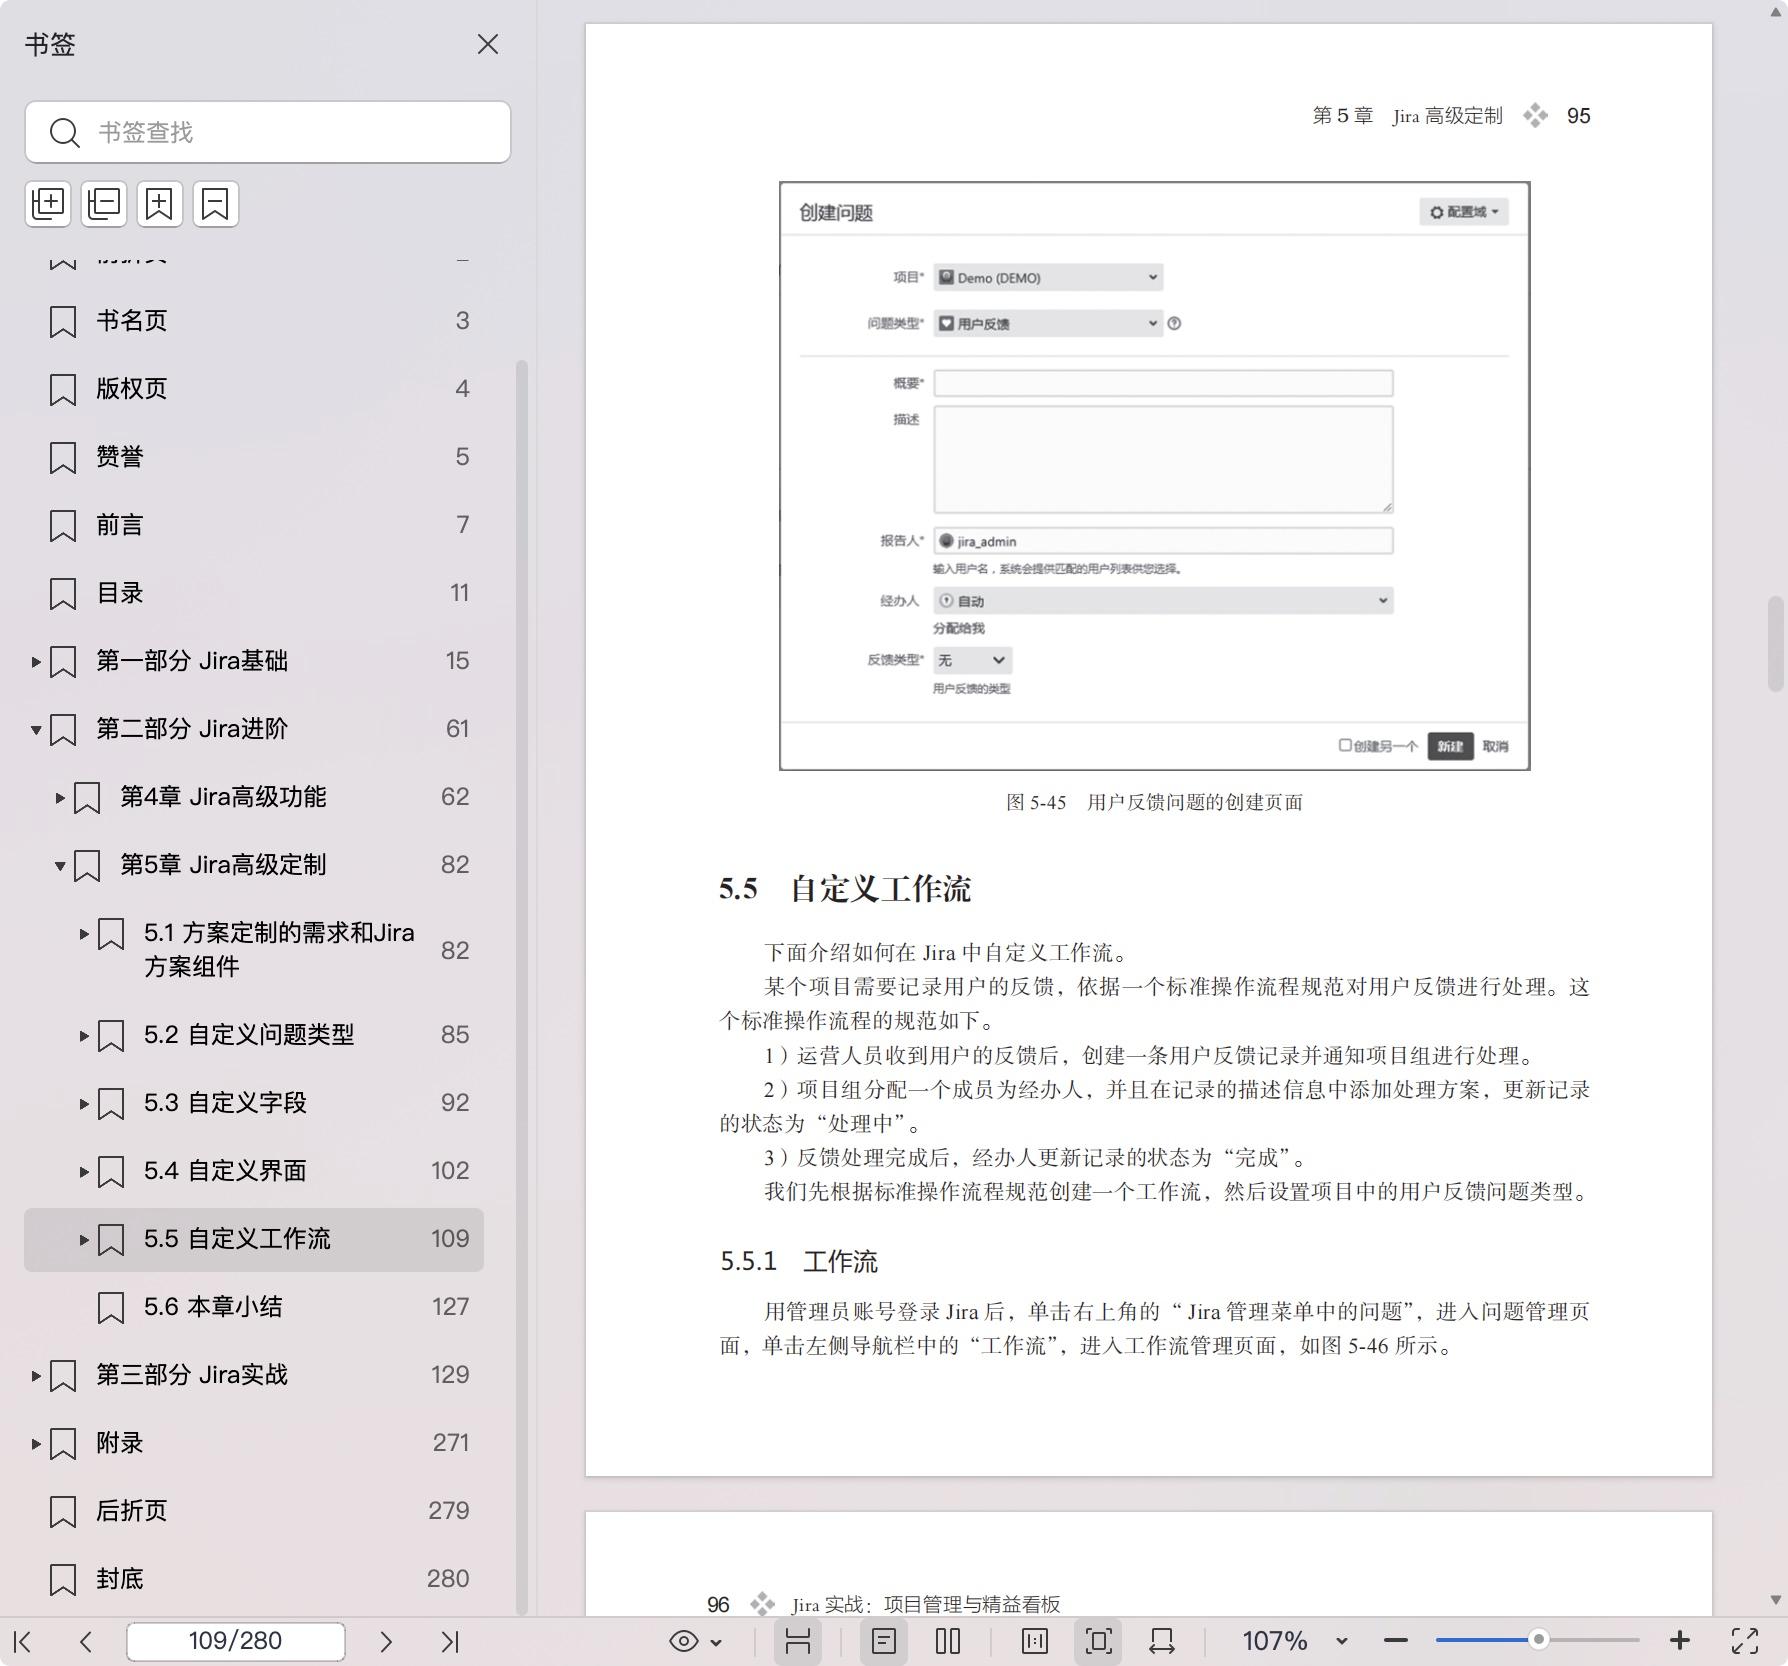Toggle fit page view
Viewport: 1788px width, 1666px height.
[1098, 1641]
